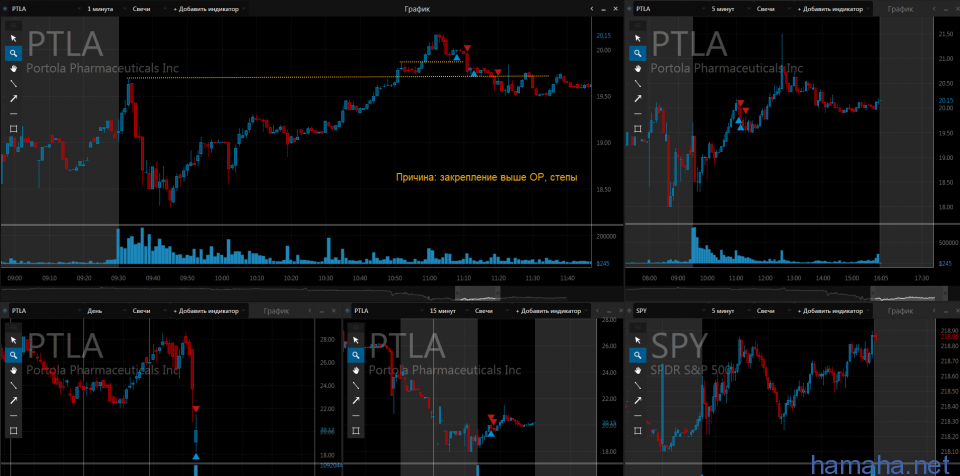This screenshot has height=476, width=960.
Task: Click the blue buy marker on the День chart
Action: (195, 456)
